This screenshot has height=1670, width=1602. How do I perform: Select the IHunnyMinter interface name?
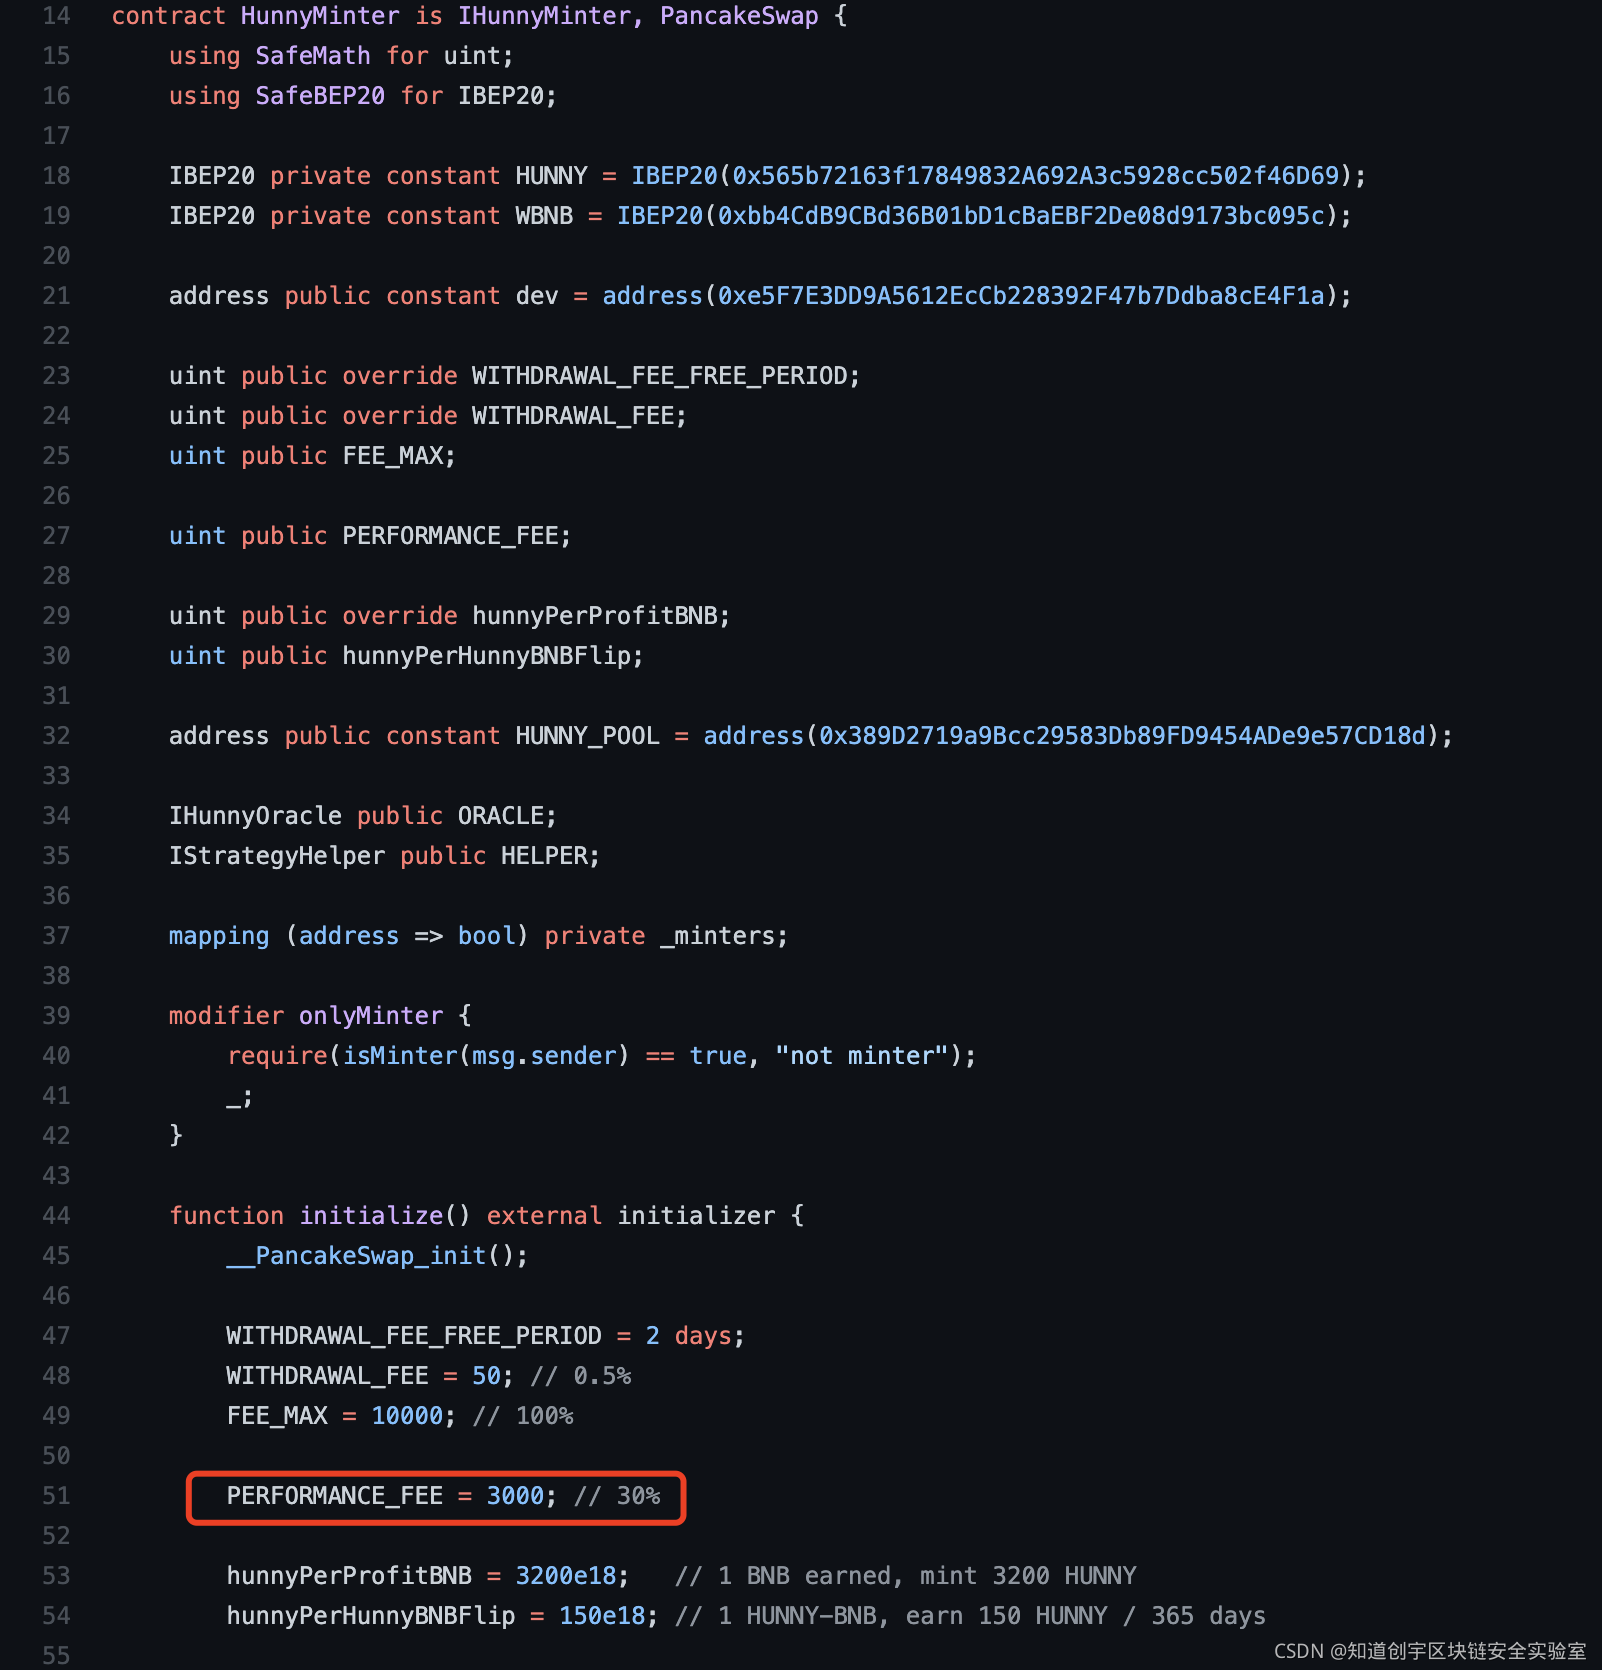tap(544, 16)
